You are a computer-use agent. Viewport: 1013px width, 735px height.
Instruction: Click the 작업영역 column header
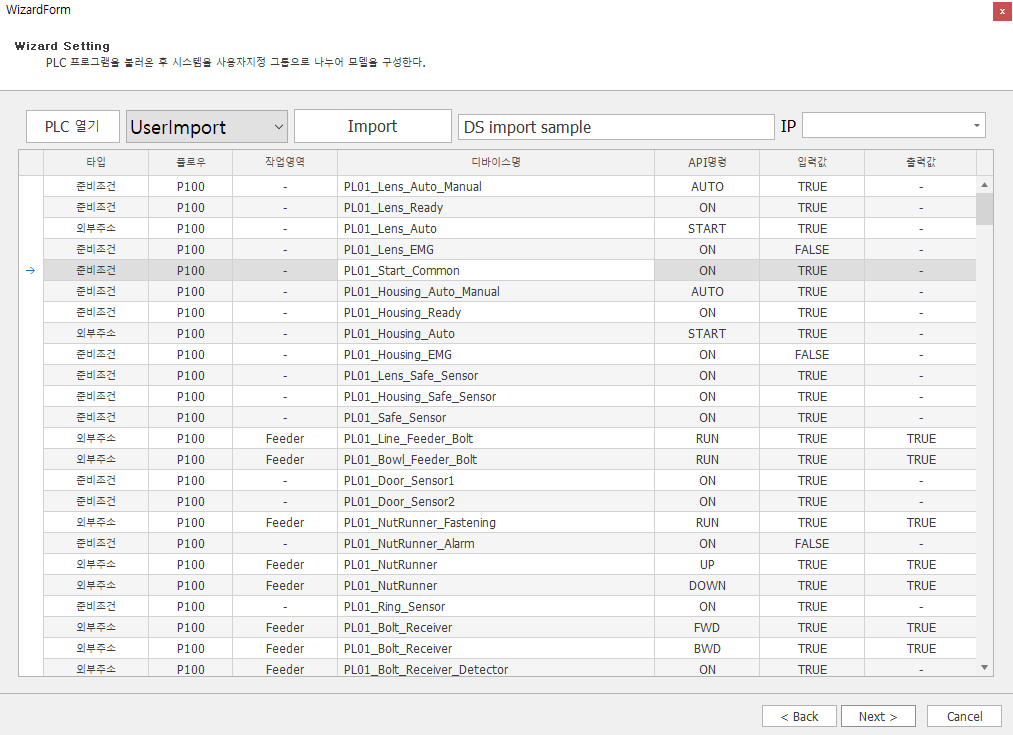point(284,162)
